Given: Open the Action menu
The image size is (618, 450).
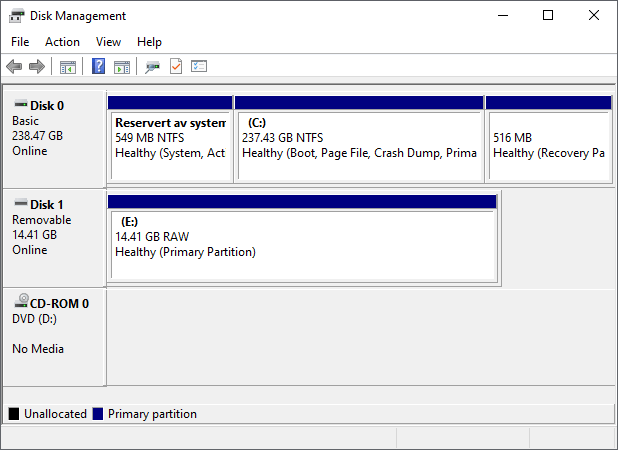Looking at the screenshot, I should [62, 42].
